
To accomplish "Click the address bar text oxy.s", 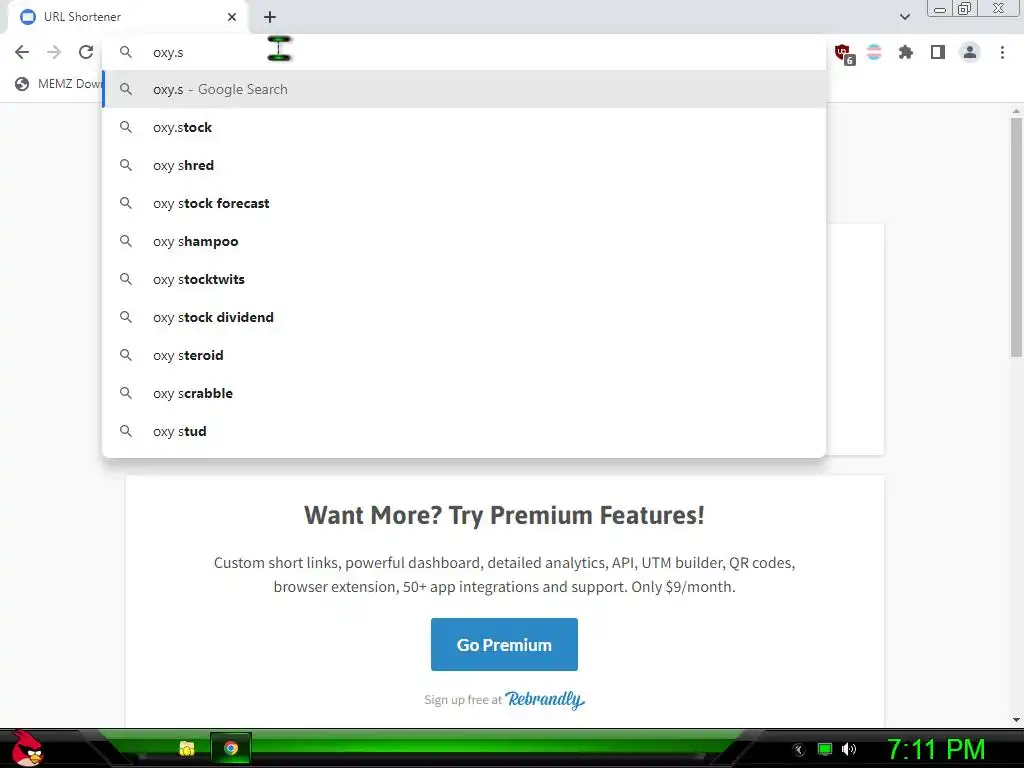I will (x=168, y=53).
